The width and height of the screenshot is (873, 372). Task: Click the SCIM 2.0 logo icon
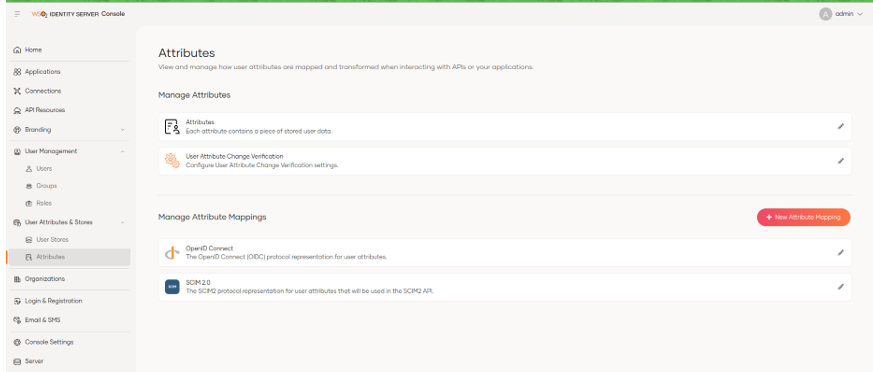pos(172,287)
